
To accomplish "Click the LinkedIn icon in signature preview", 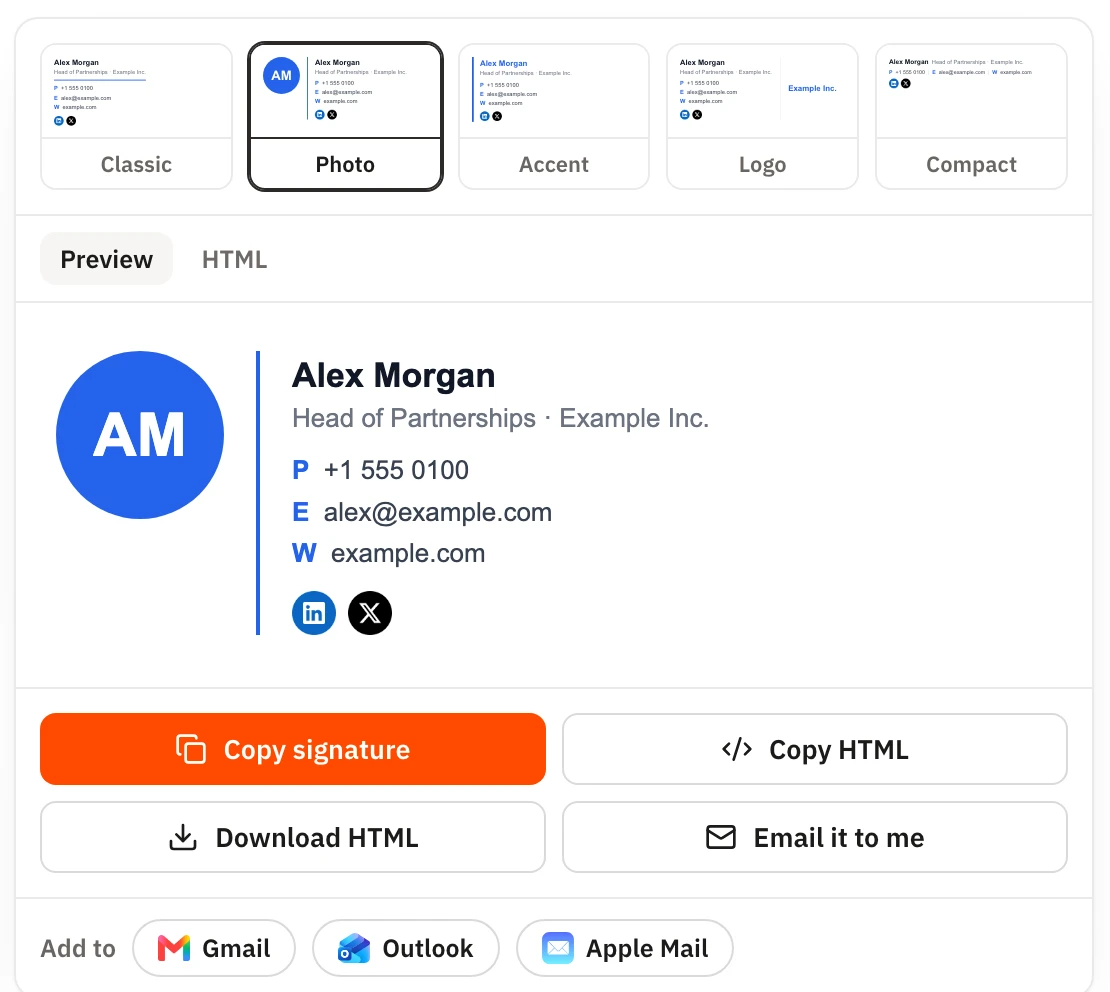I will coord(314,613).
